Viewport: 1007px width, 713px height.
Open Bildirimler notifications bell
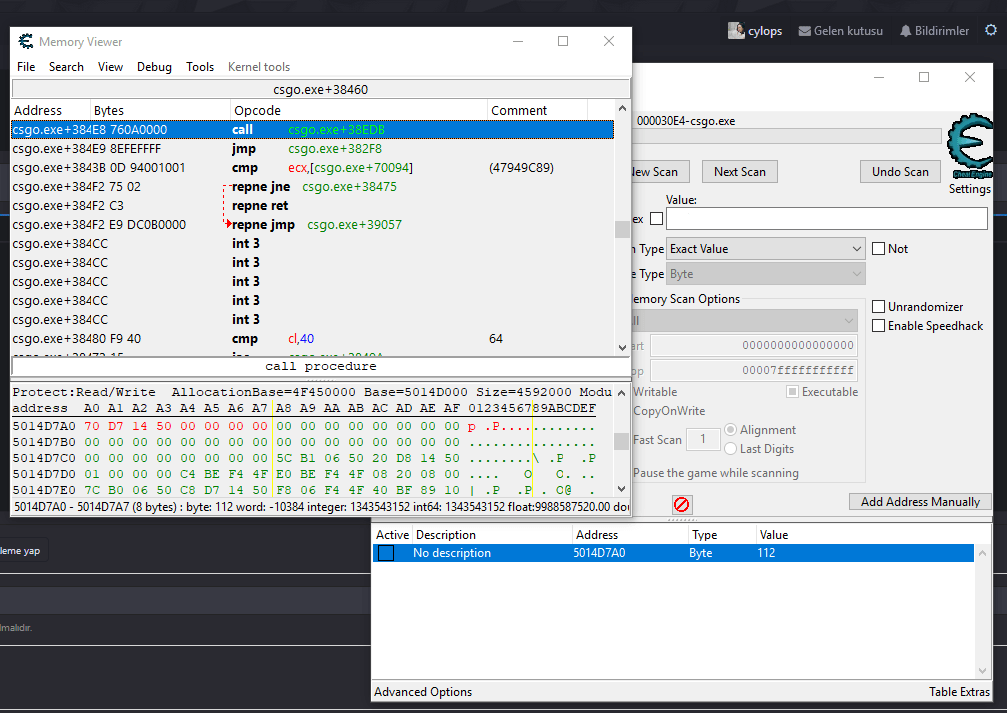934,31
